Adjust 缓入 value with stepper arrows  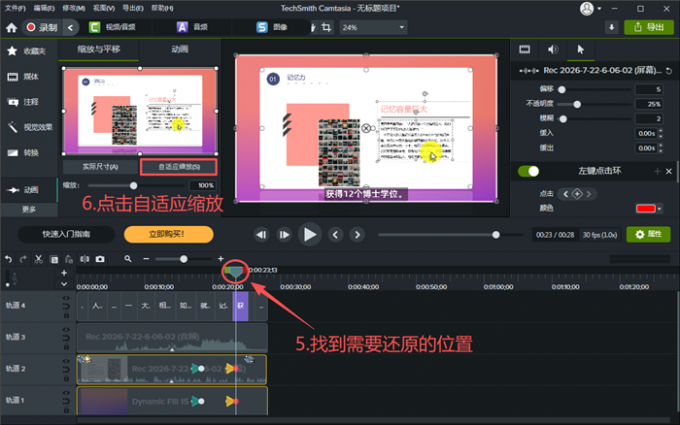(660, 133)
